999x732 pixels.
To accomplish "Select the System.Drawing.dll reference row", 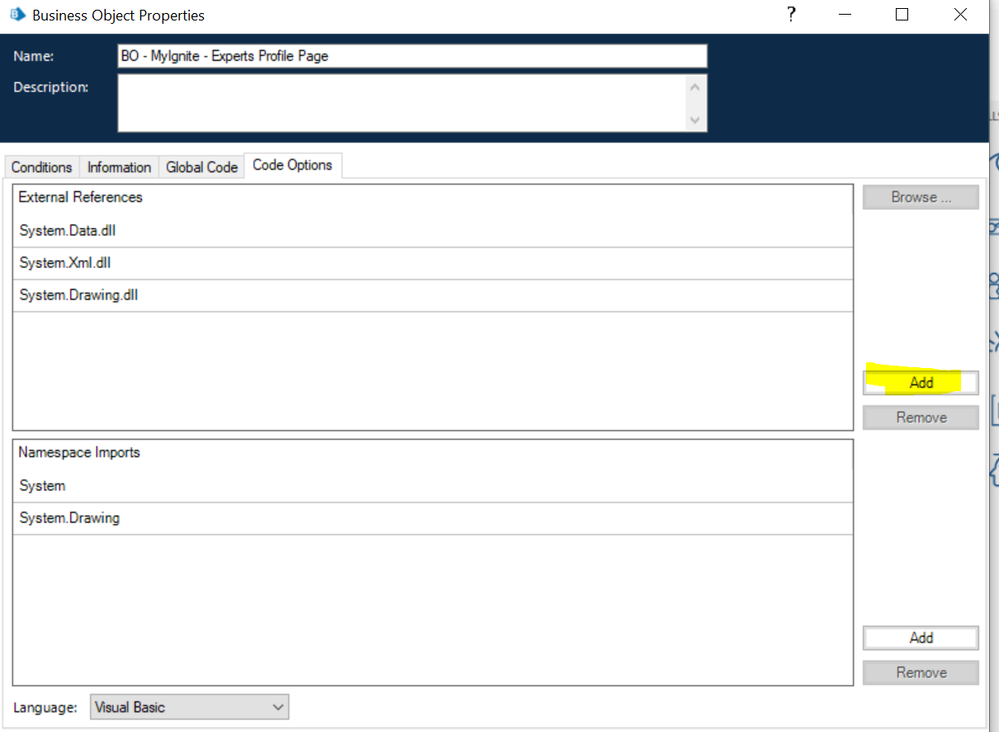I will (433, 295).
